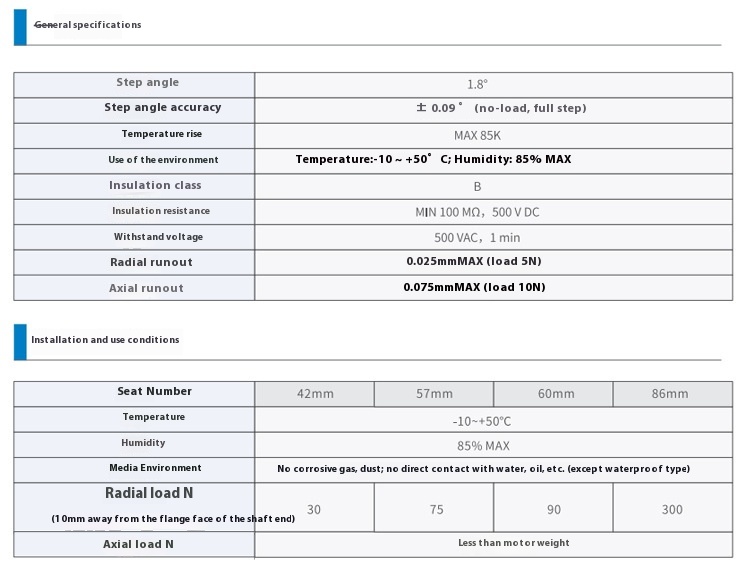Click '± 0.09° (no-load, full step)' value
The image size is (750, 570).
(501, 108)
